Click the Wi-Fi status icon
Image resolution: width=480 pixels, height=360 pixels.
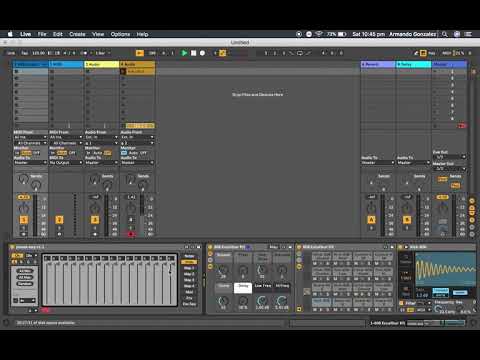click(319, 34)
